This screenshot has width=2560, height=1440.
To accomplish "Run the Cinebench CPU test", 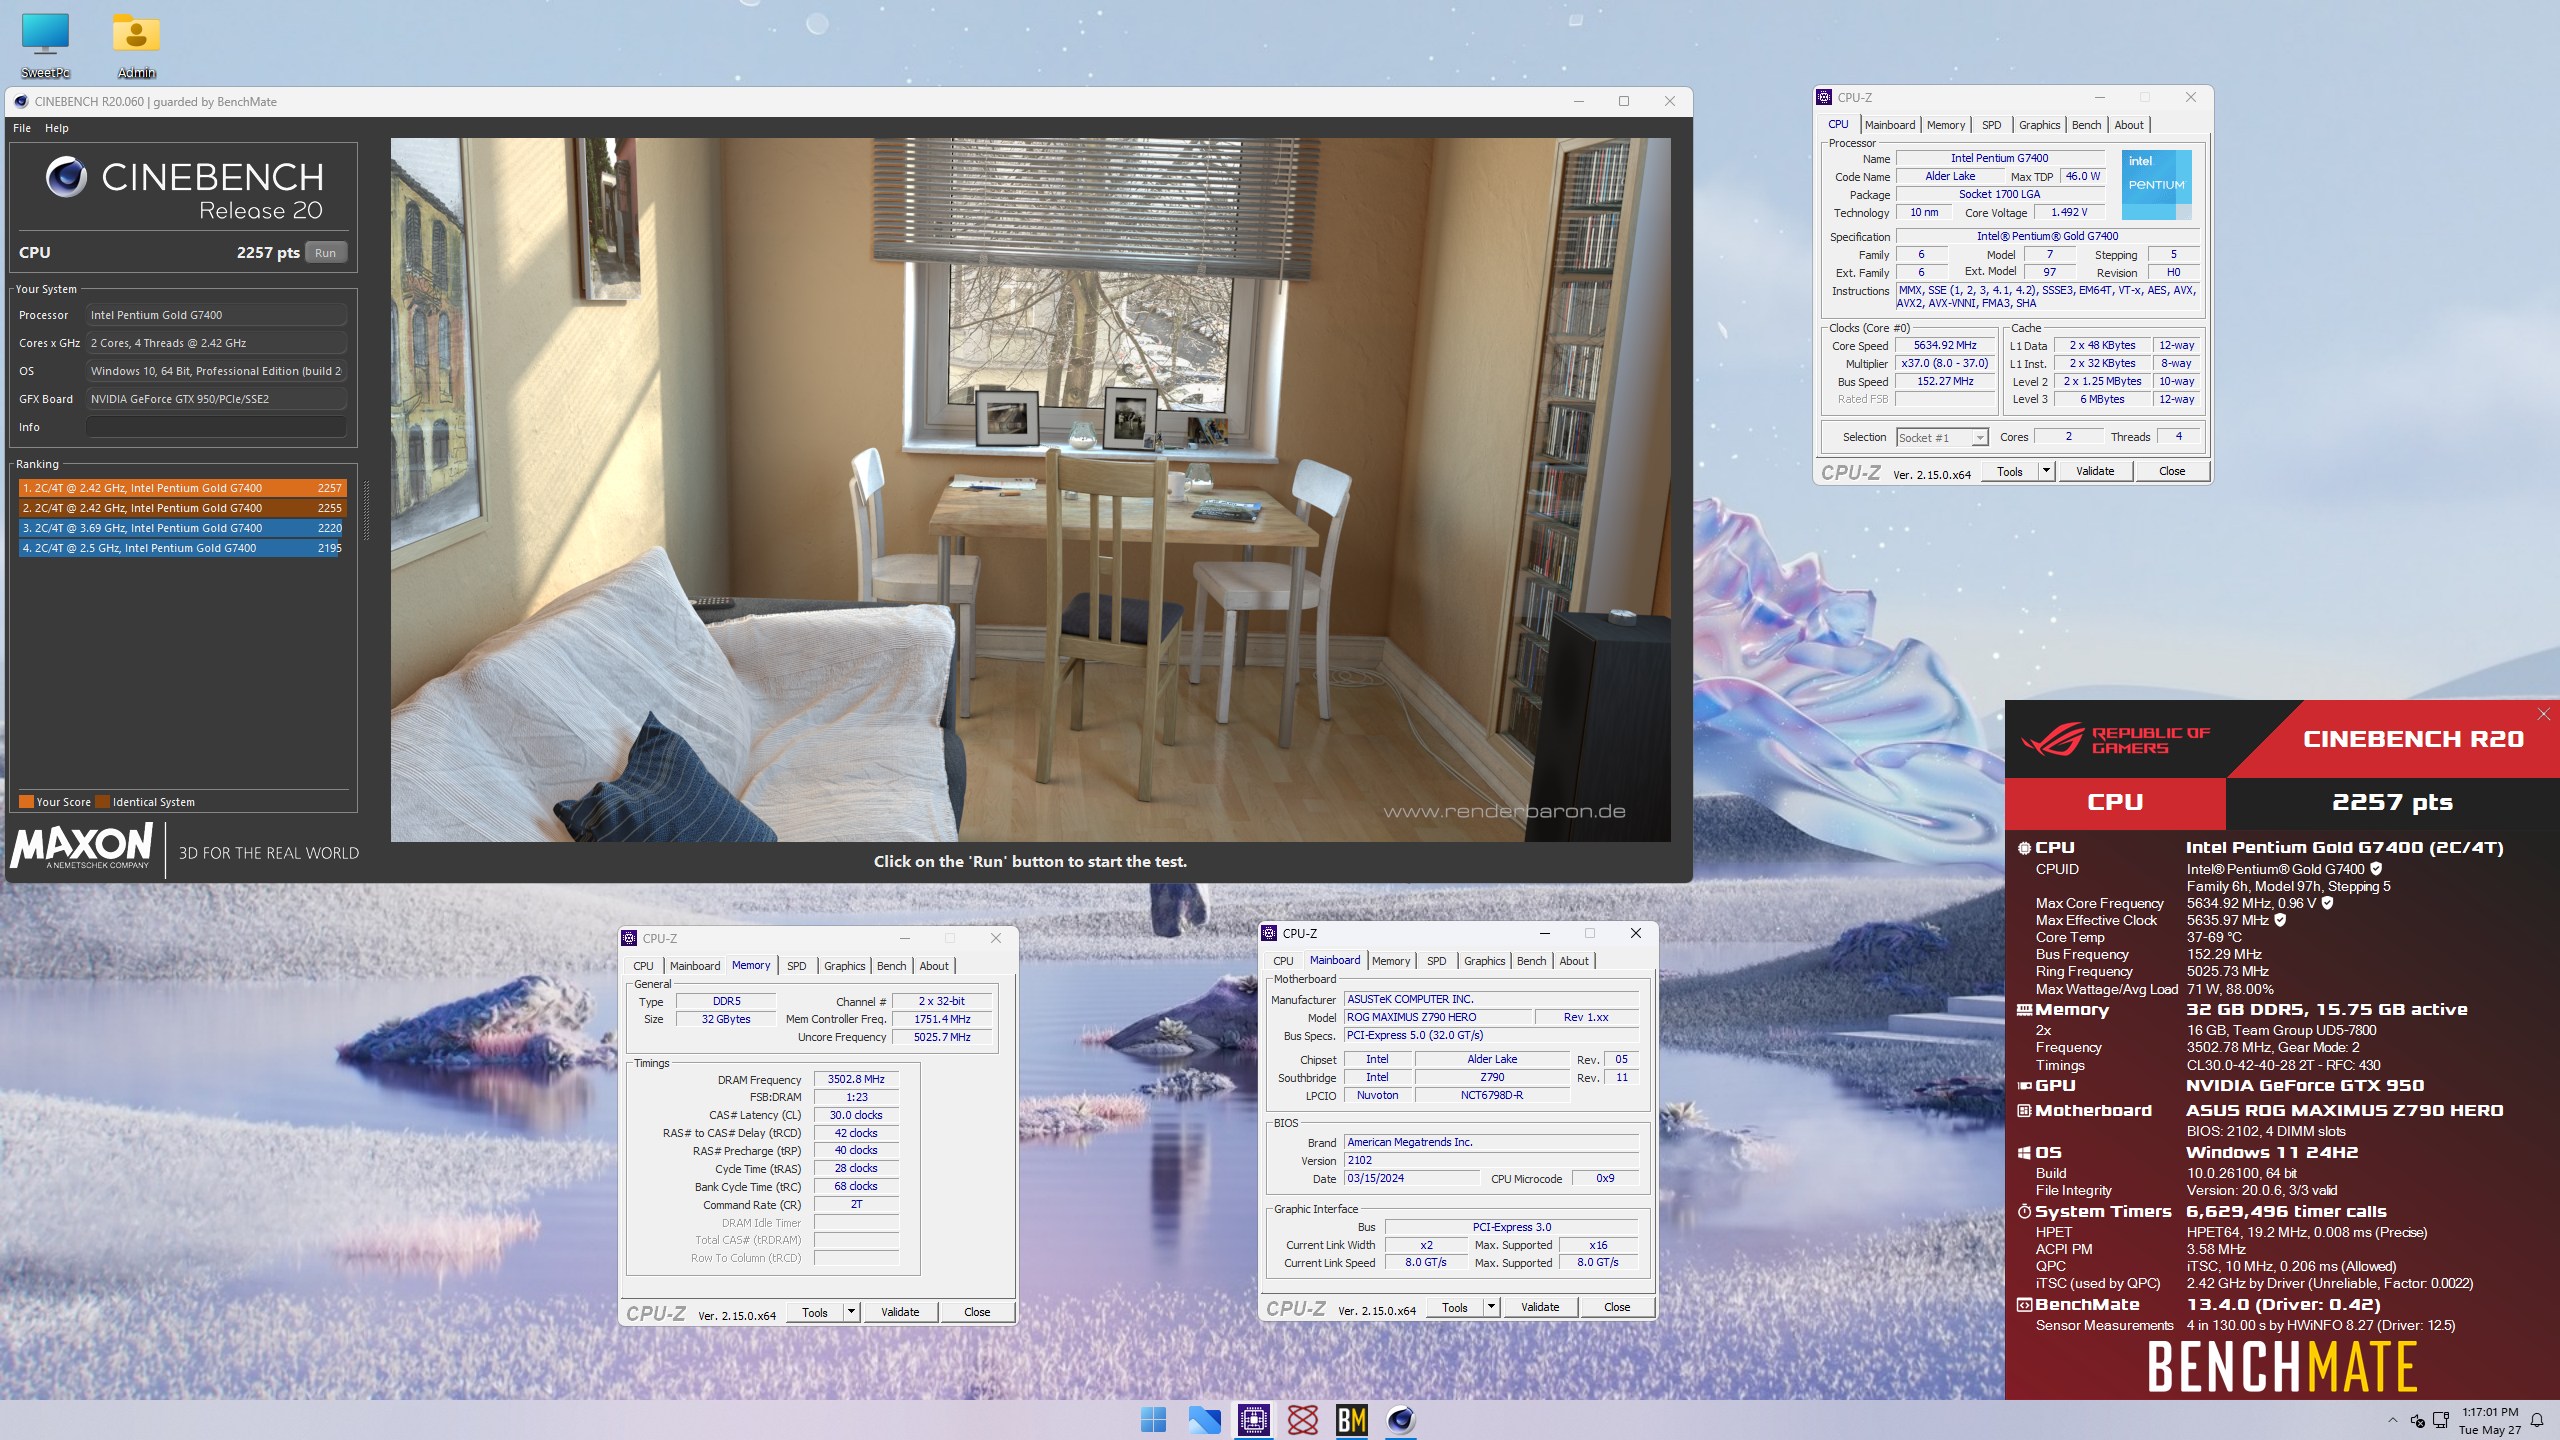I will (x=325, y=253).
